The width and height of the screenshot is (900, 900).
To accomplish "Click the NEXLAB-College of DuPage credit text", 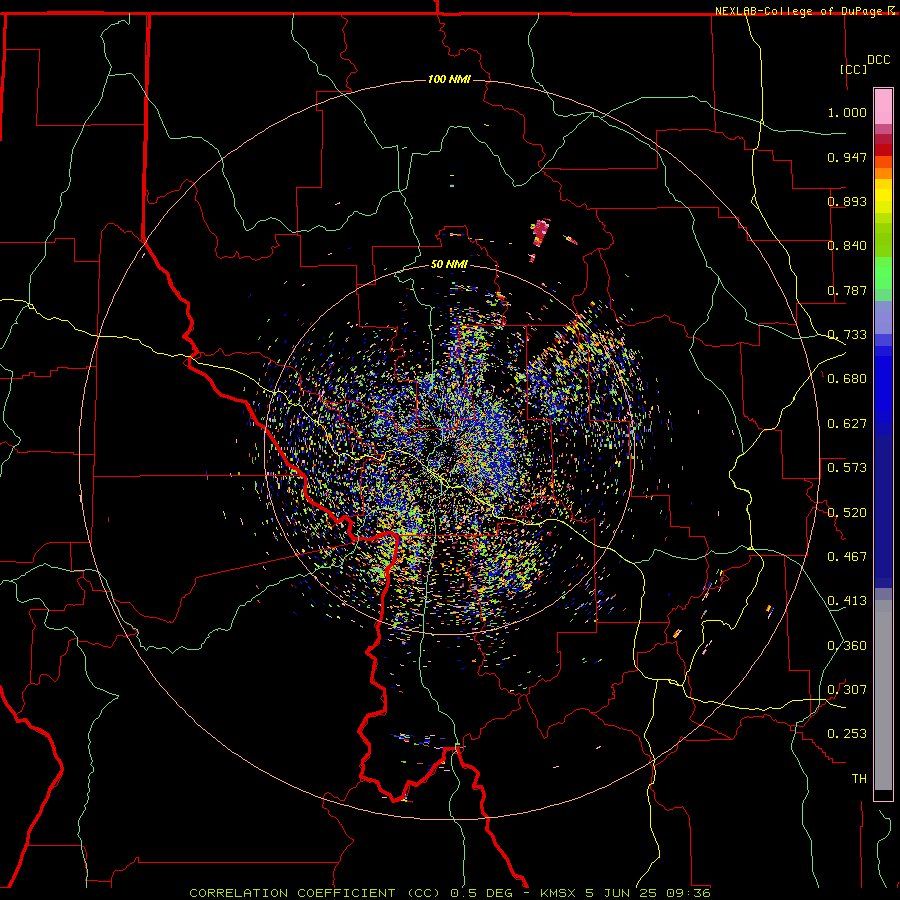I will pyautogui.click(x=798, y=11).
